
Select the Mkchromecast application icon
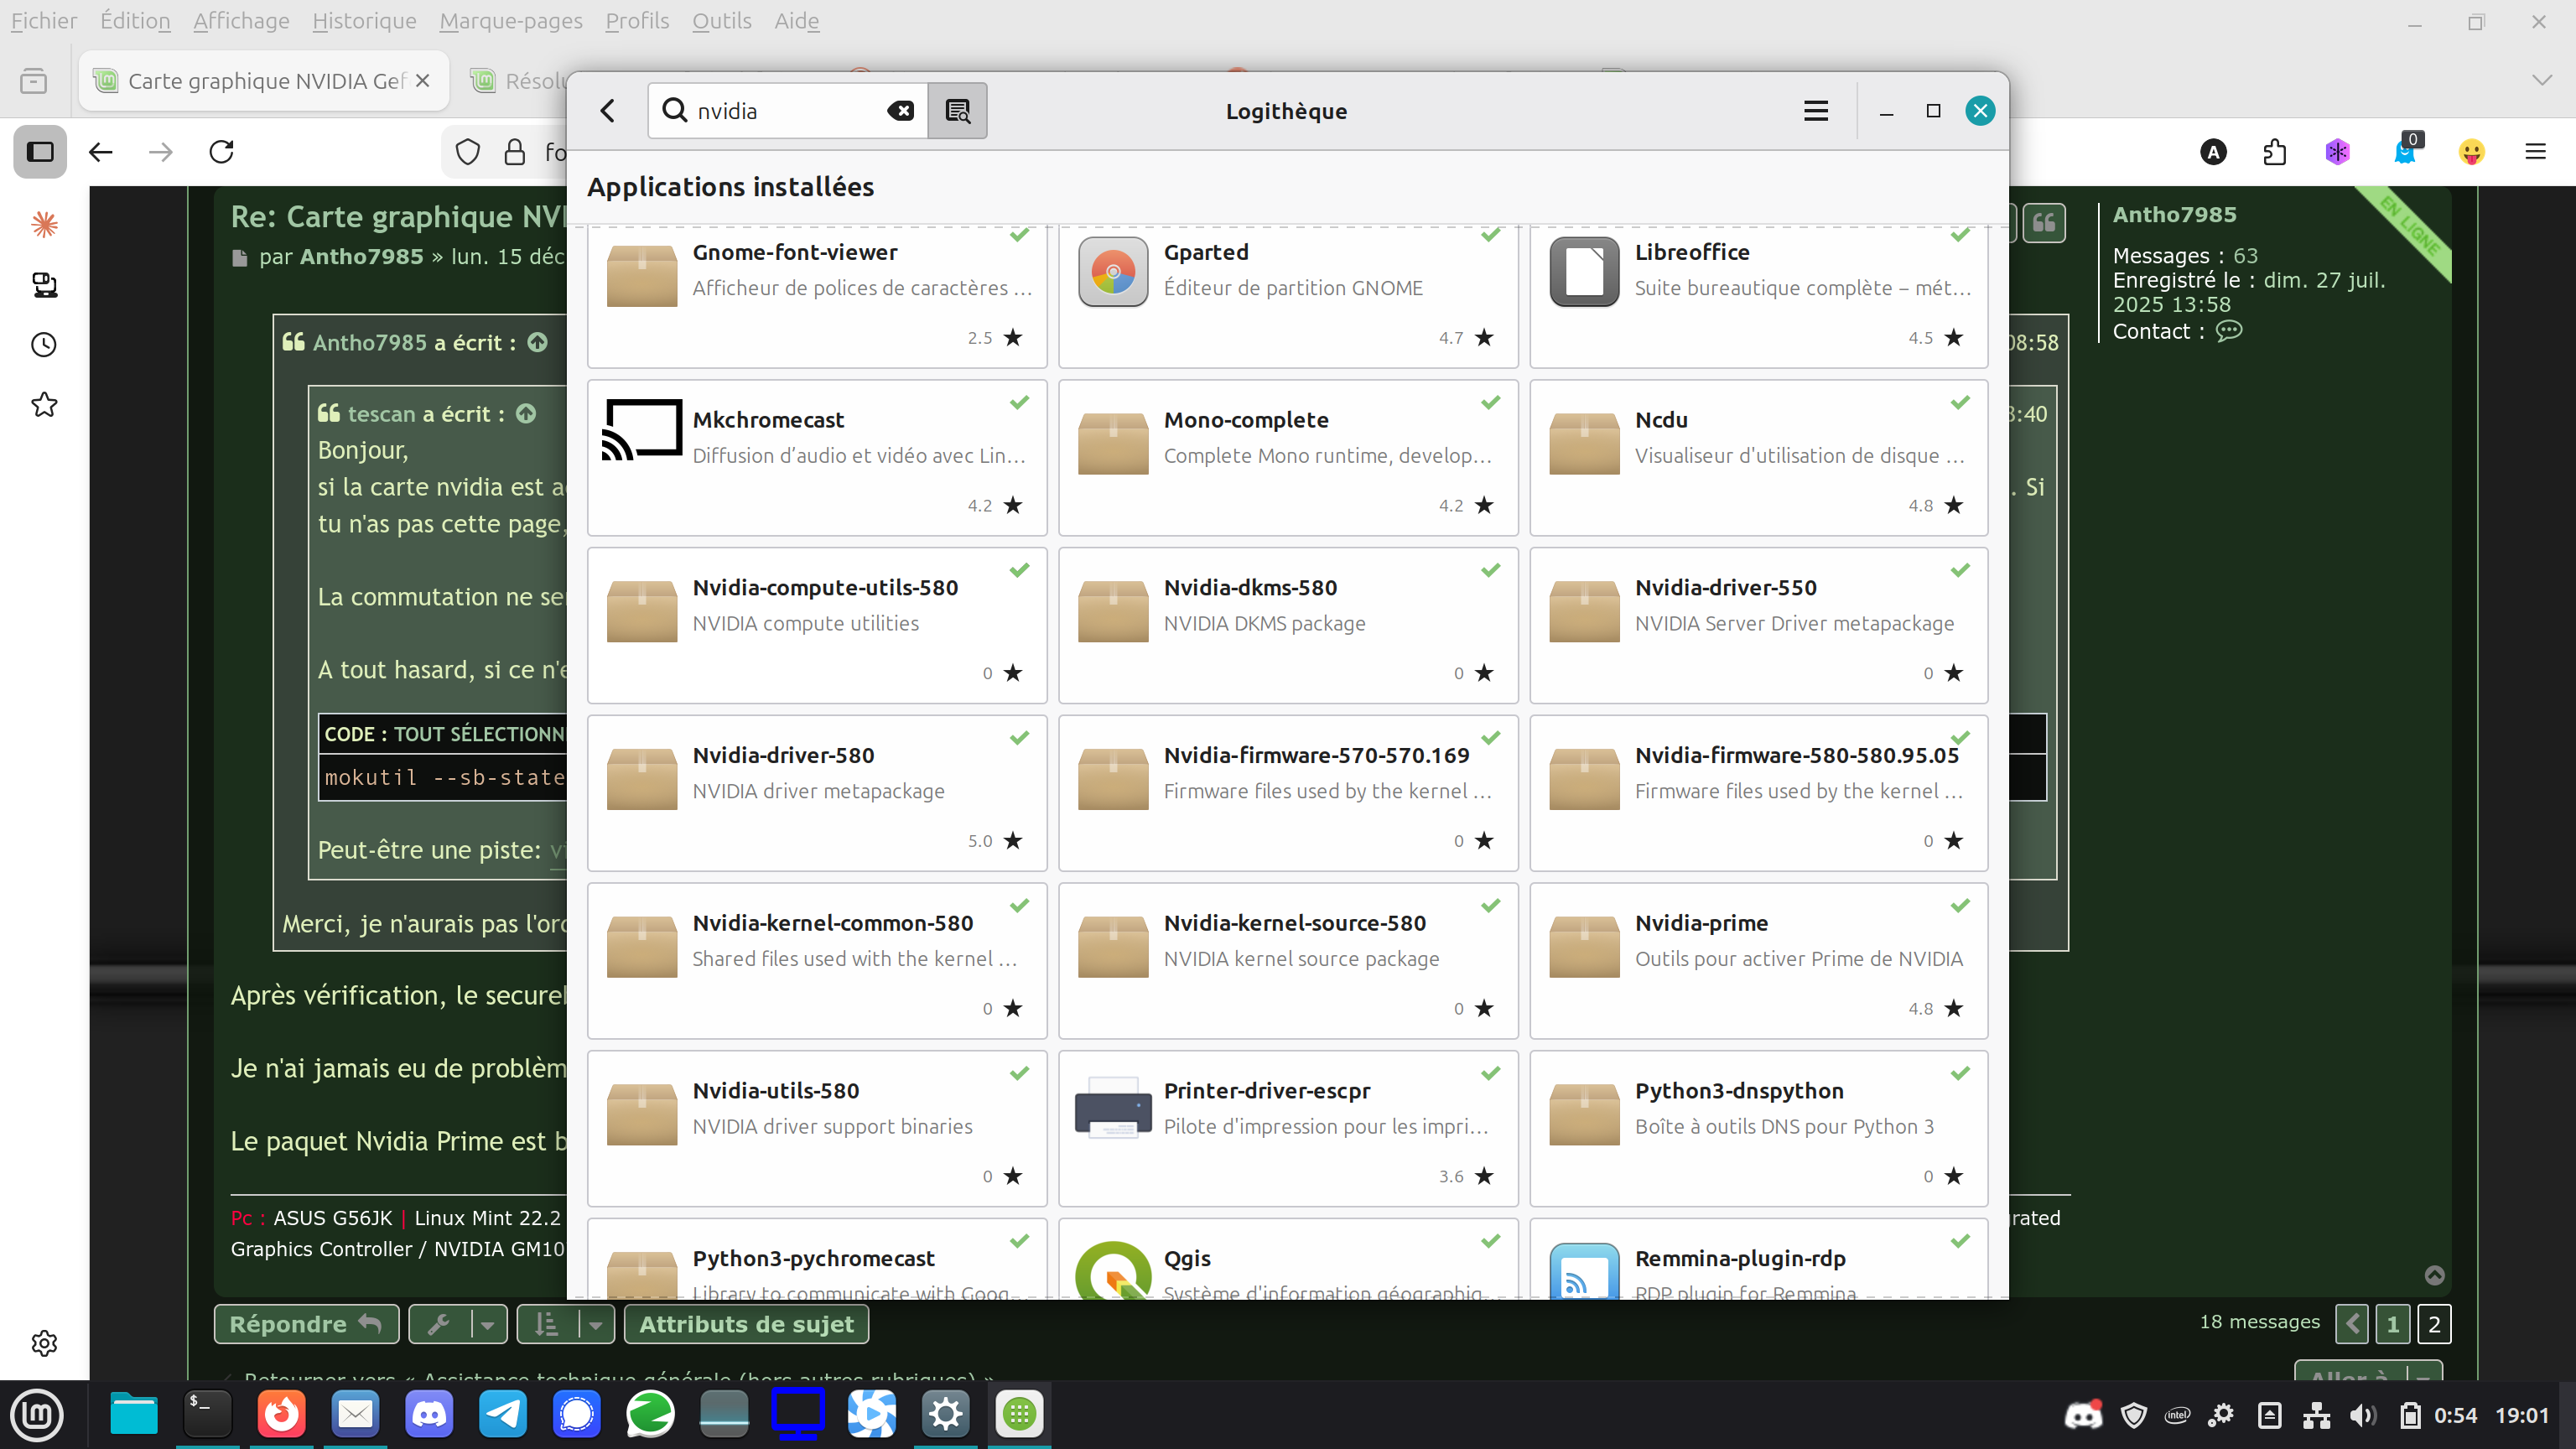click(641, 430)
